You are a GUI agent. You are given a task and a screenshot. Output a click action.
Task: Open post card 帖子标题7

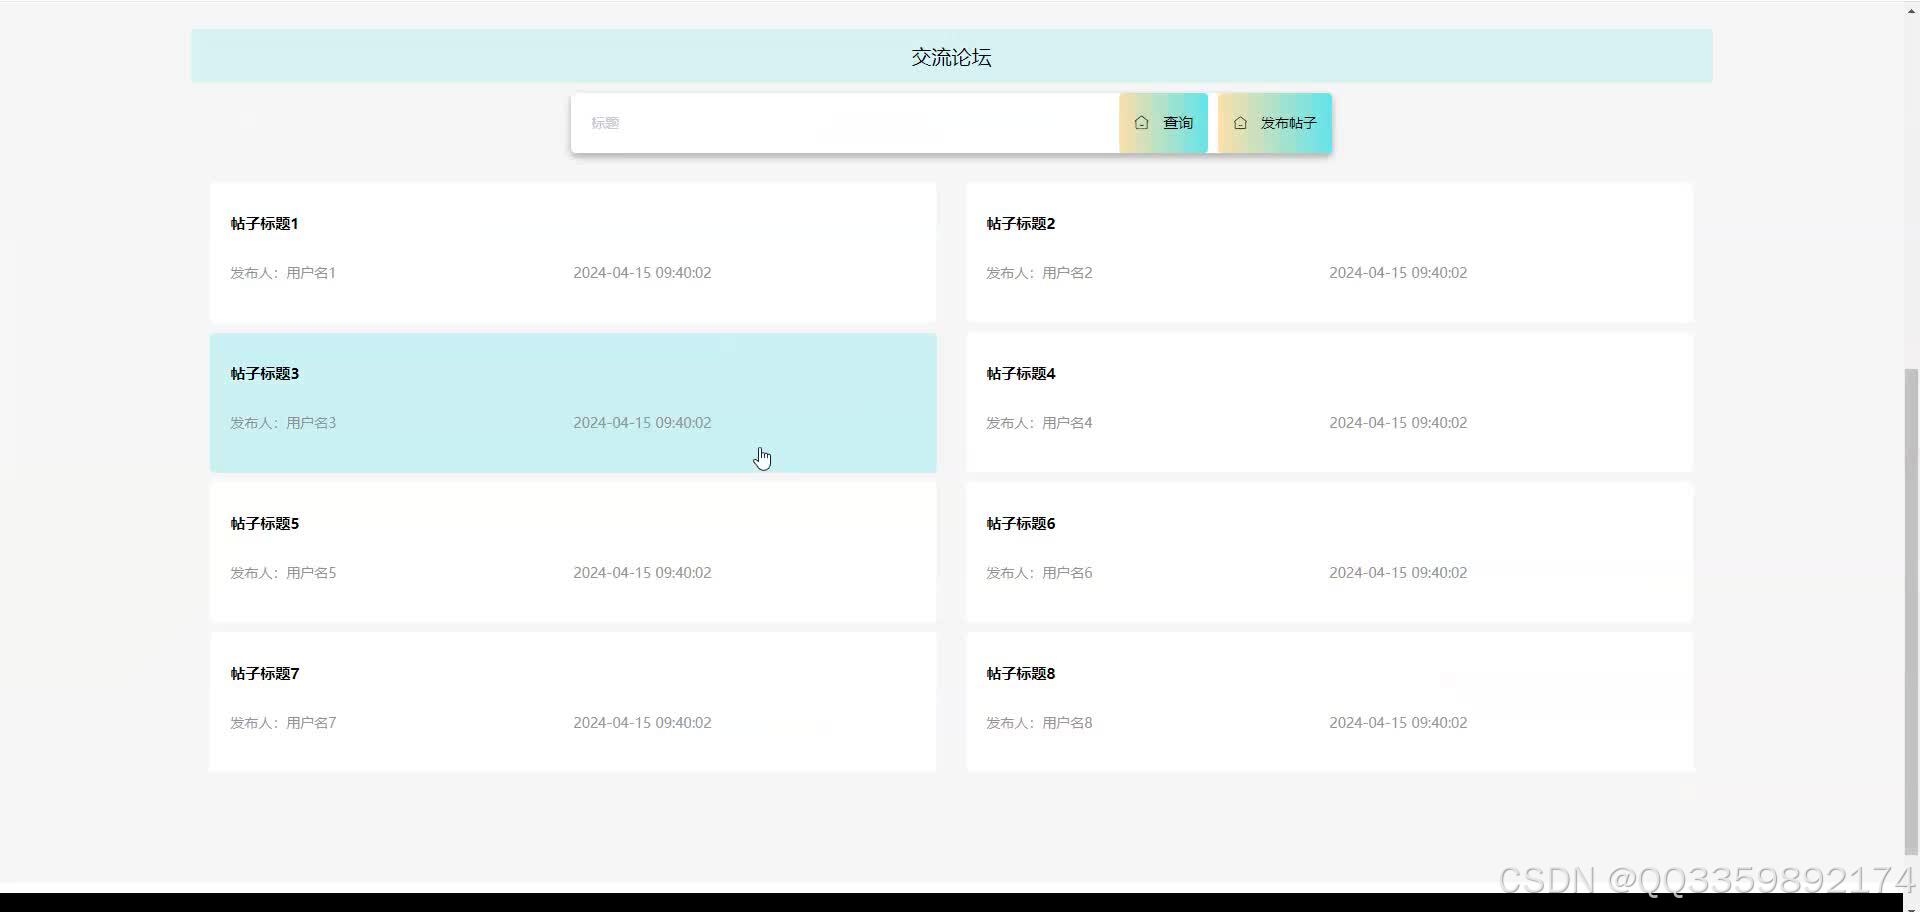pos(573,702)
